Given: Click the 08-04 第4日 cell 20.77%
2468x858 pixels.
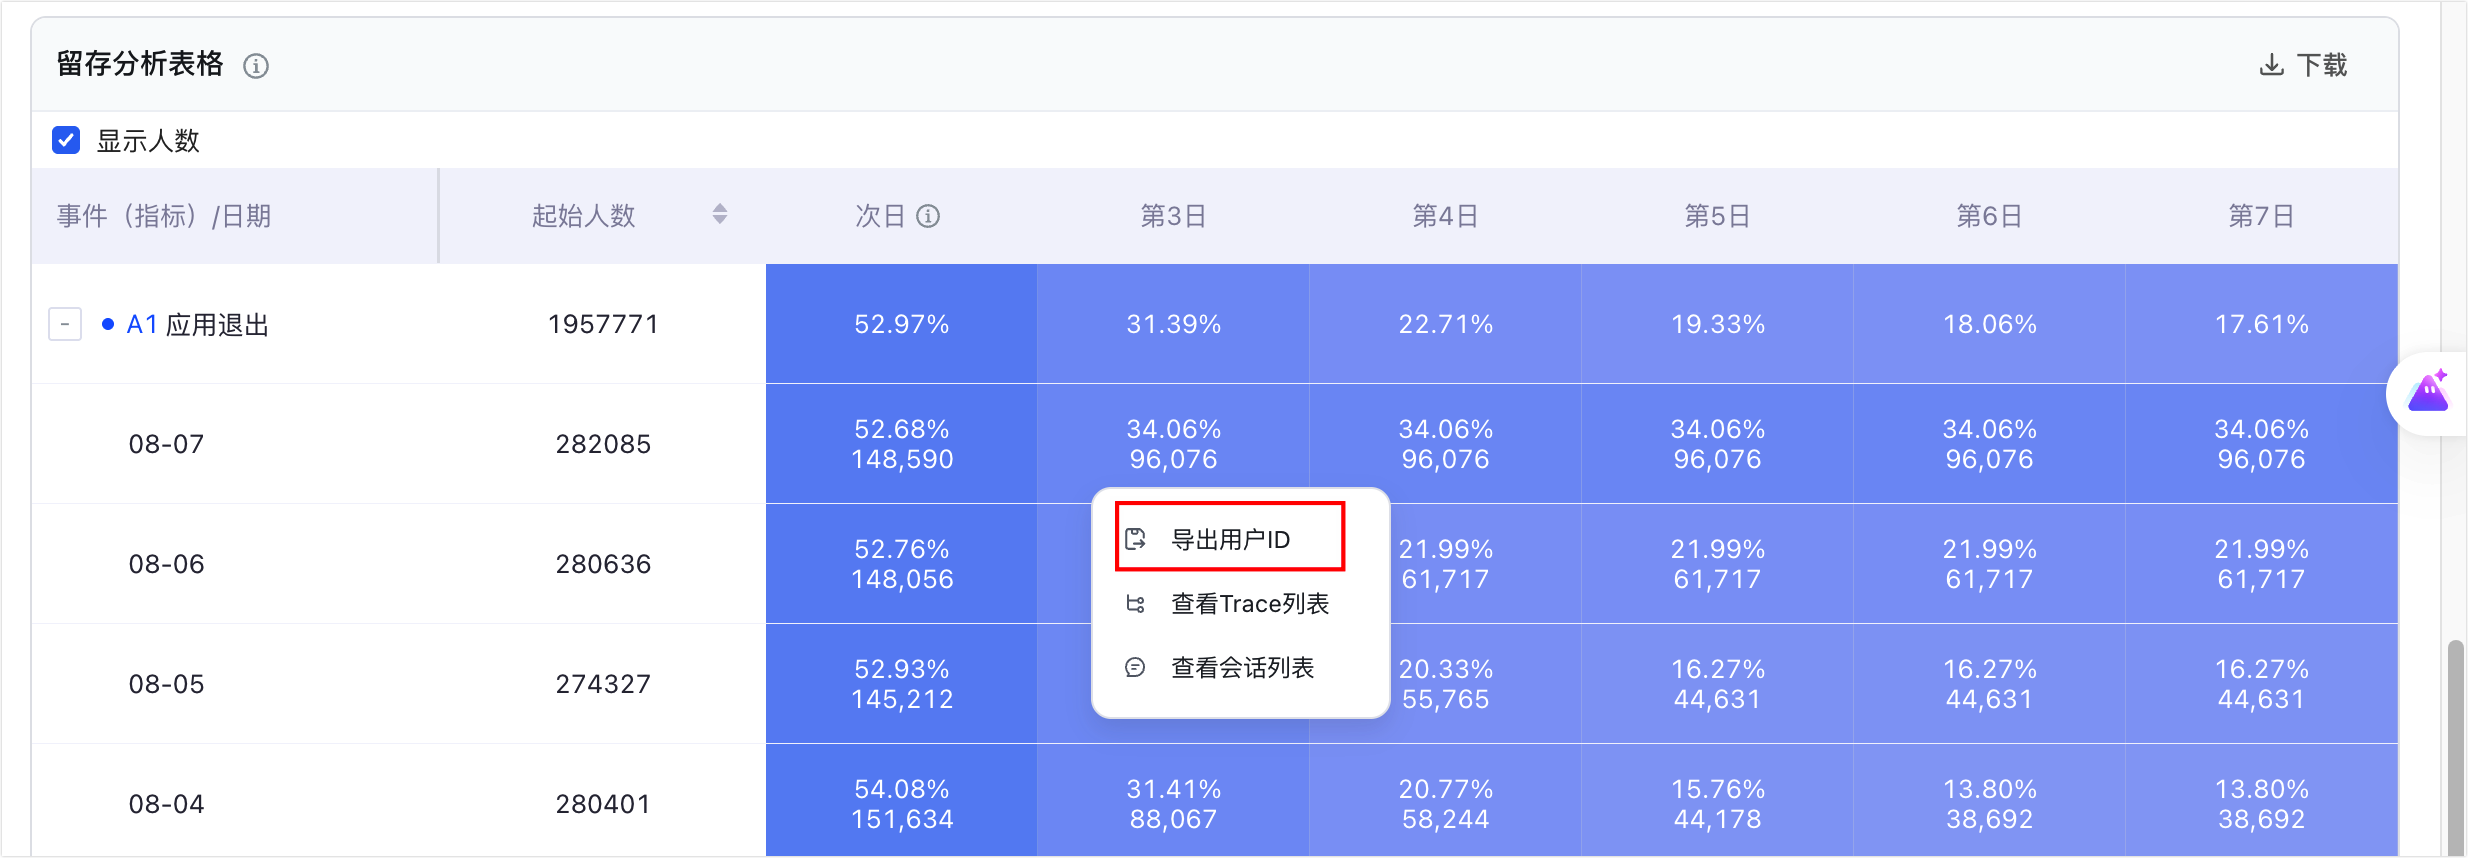Looking at the screenshot, I should click(x=1446, y=802).
